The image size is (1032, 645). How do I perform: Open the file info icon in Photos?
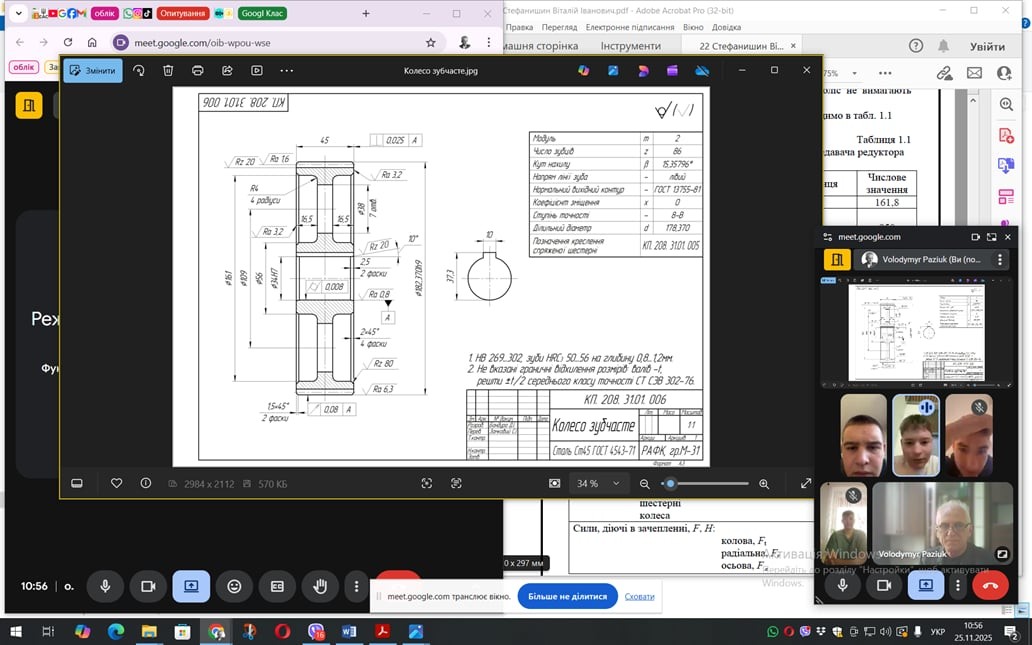tap(146, 484)
